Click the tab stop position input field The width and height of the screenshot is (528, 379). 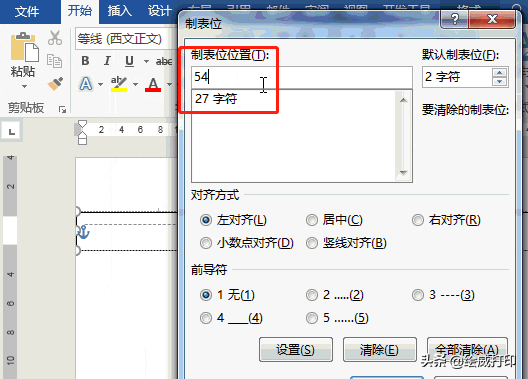click(302, 77)
